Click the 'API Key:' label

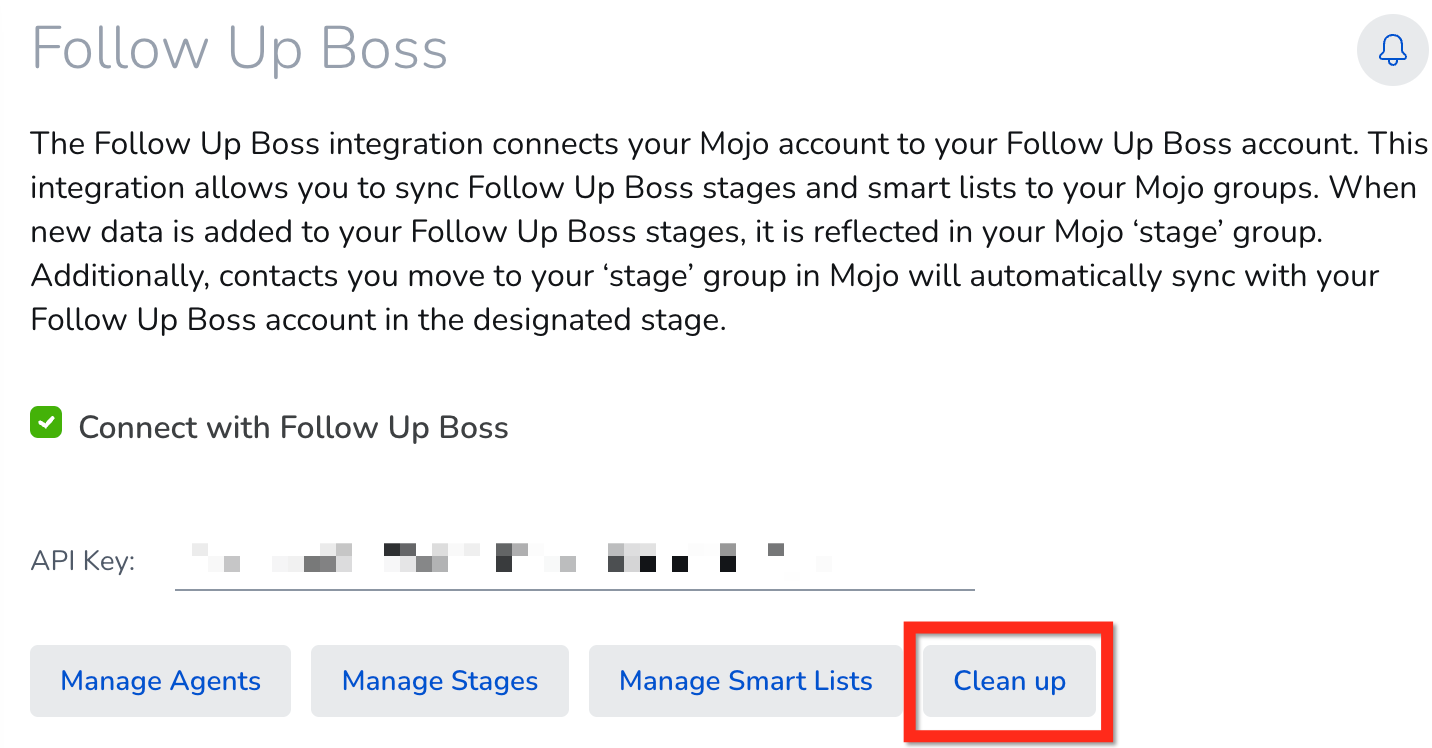tap(83, 561)
